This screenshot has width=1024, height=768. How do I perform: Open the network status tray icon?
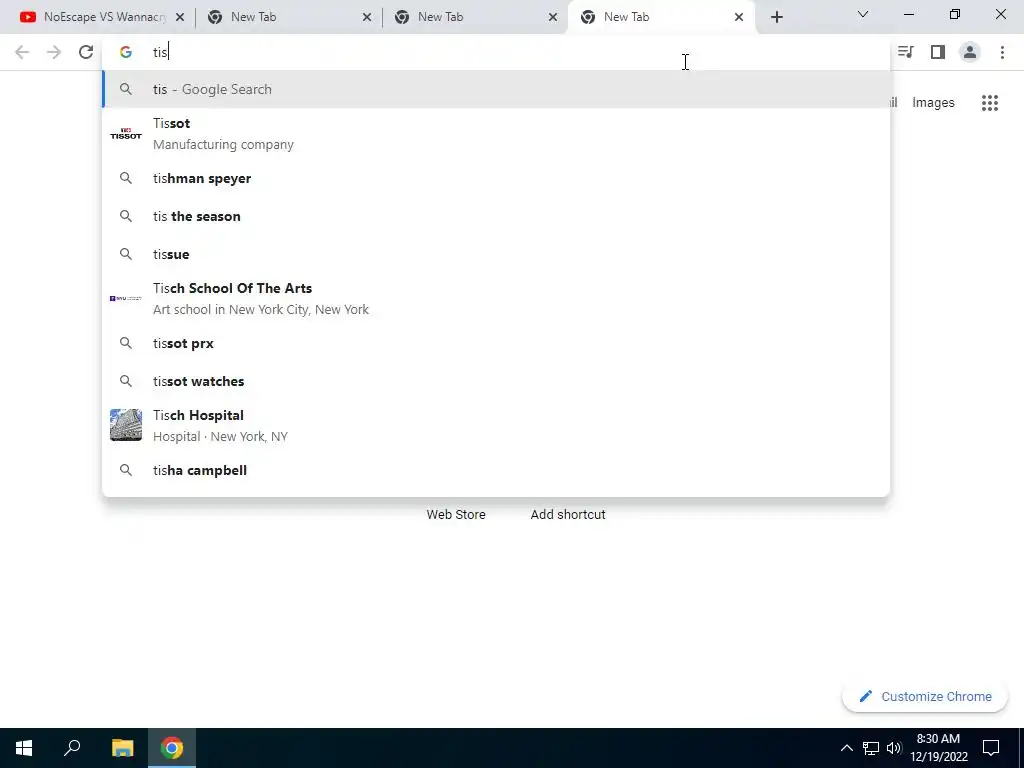click(871, 748)
